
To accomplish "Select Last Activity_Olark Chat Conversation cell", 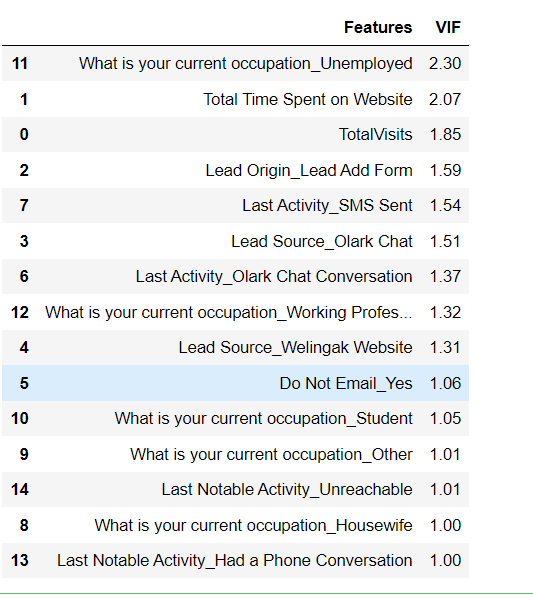I will click(x=274, y=276).
